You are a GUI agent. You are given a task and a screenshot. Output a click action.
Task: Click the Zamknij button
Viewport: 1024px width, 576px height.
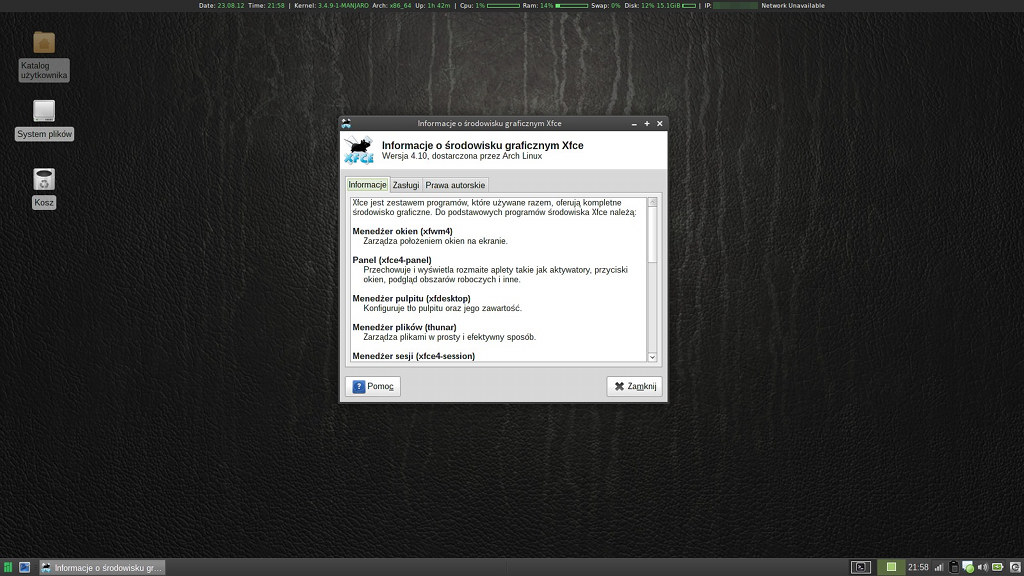click(x=634, y=386)
